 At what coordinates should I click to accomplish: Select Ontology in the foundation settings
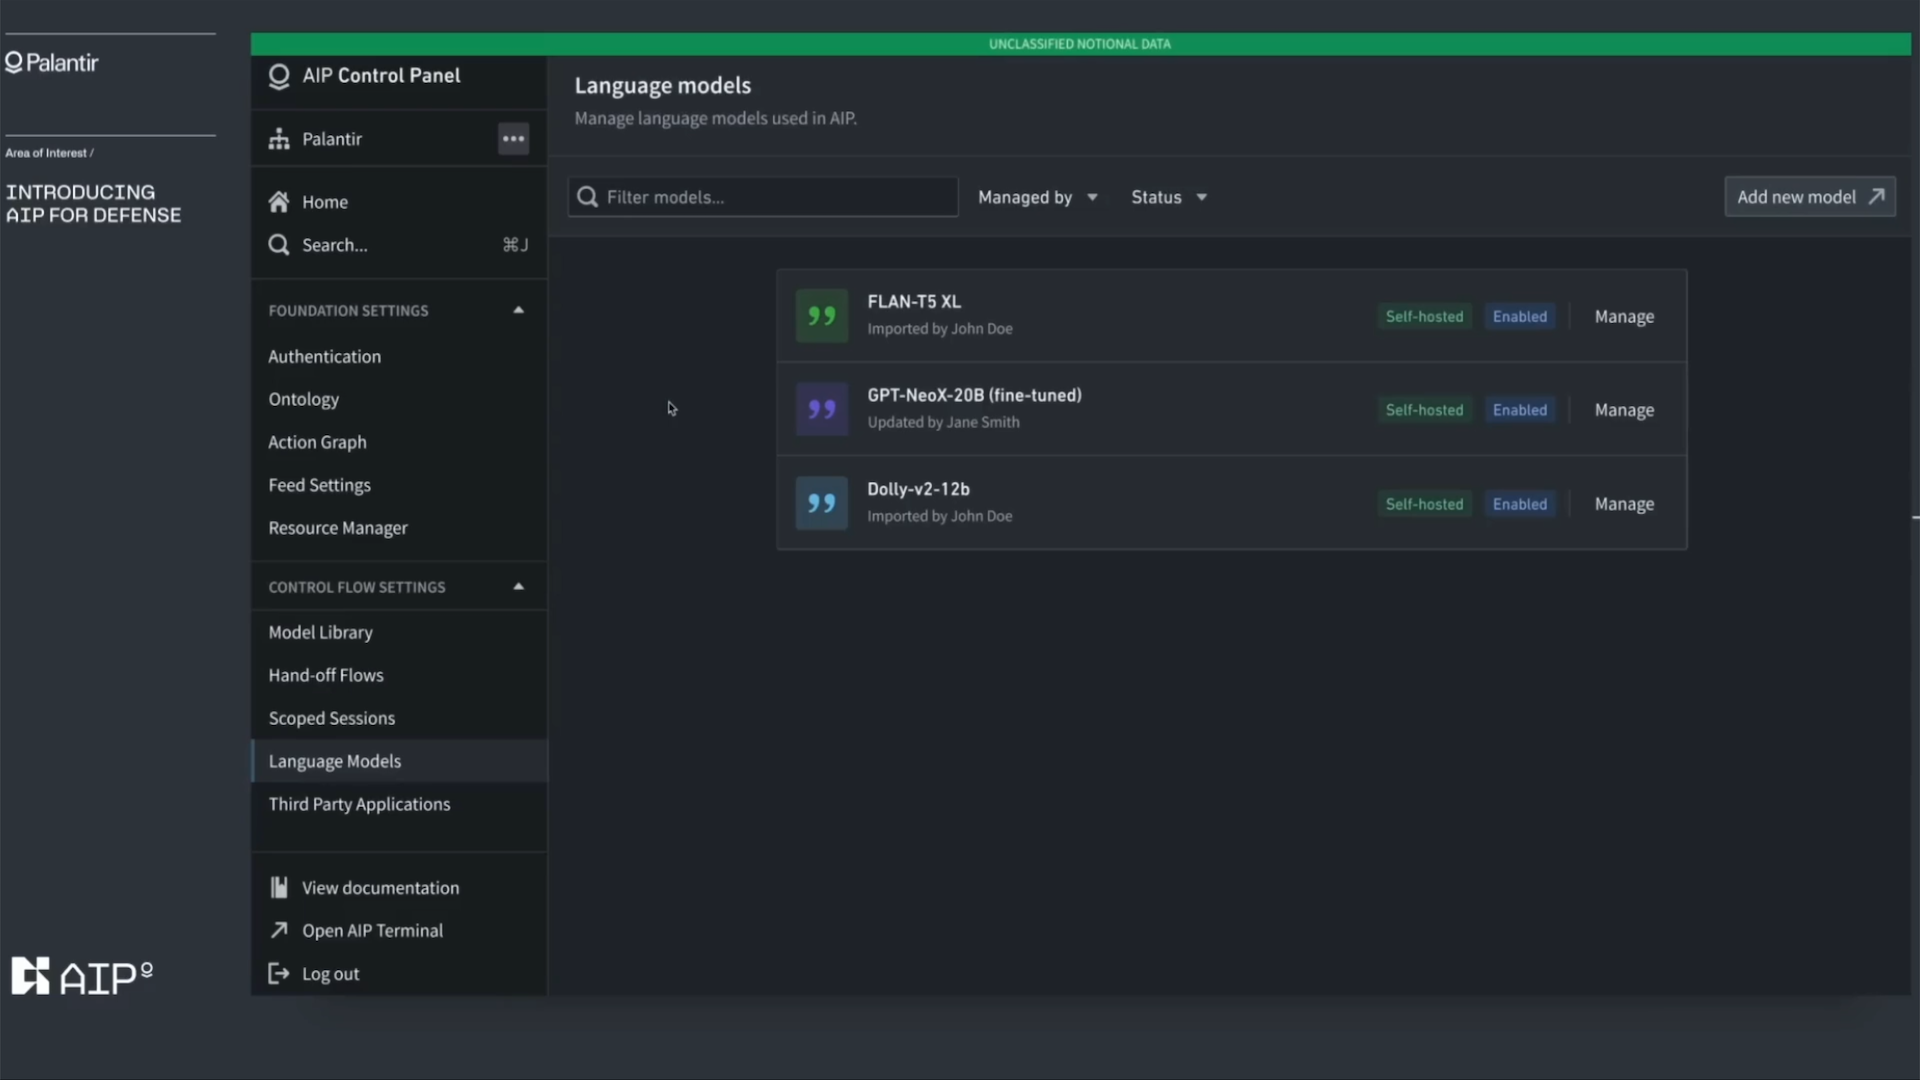303,399
